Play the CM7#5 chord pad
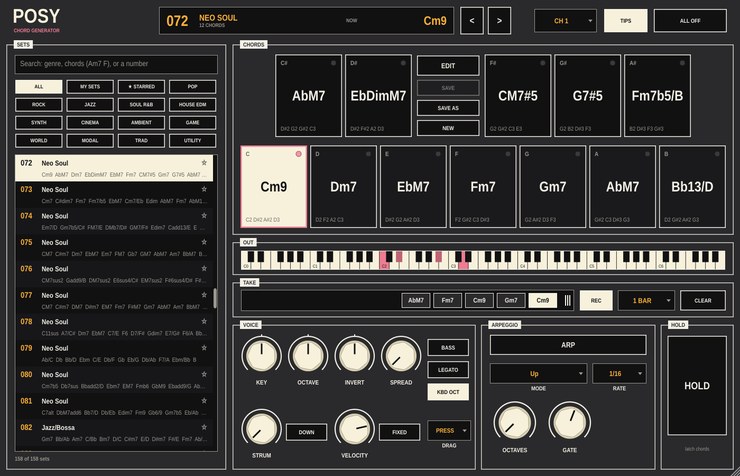Image resolution: width=740 pixels, height=476 pixels. tap(518, 96)
